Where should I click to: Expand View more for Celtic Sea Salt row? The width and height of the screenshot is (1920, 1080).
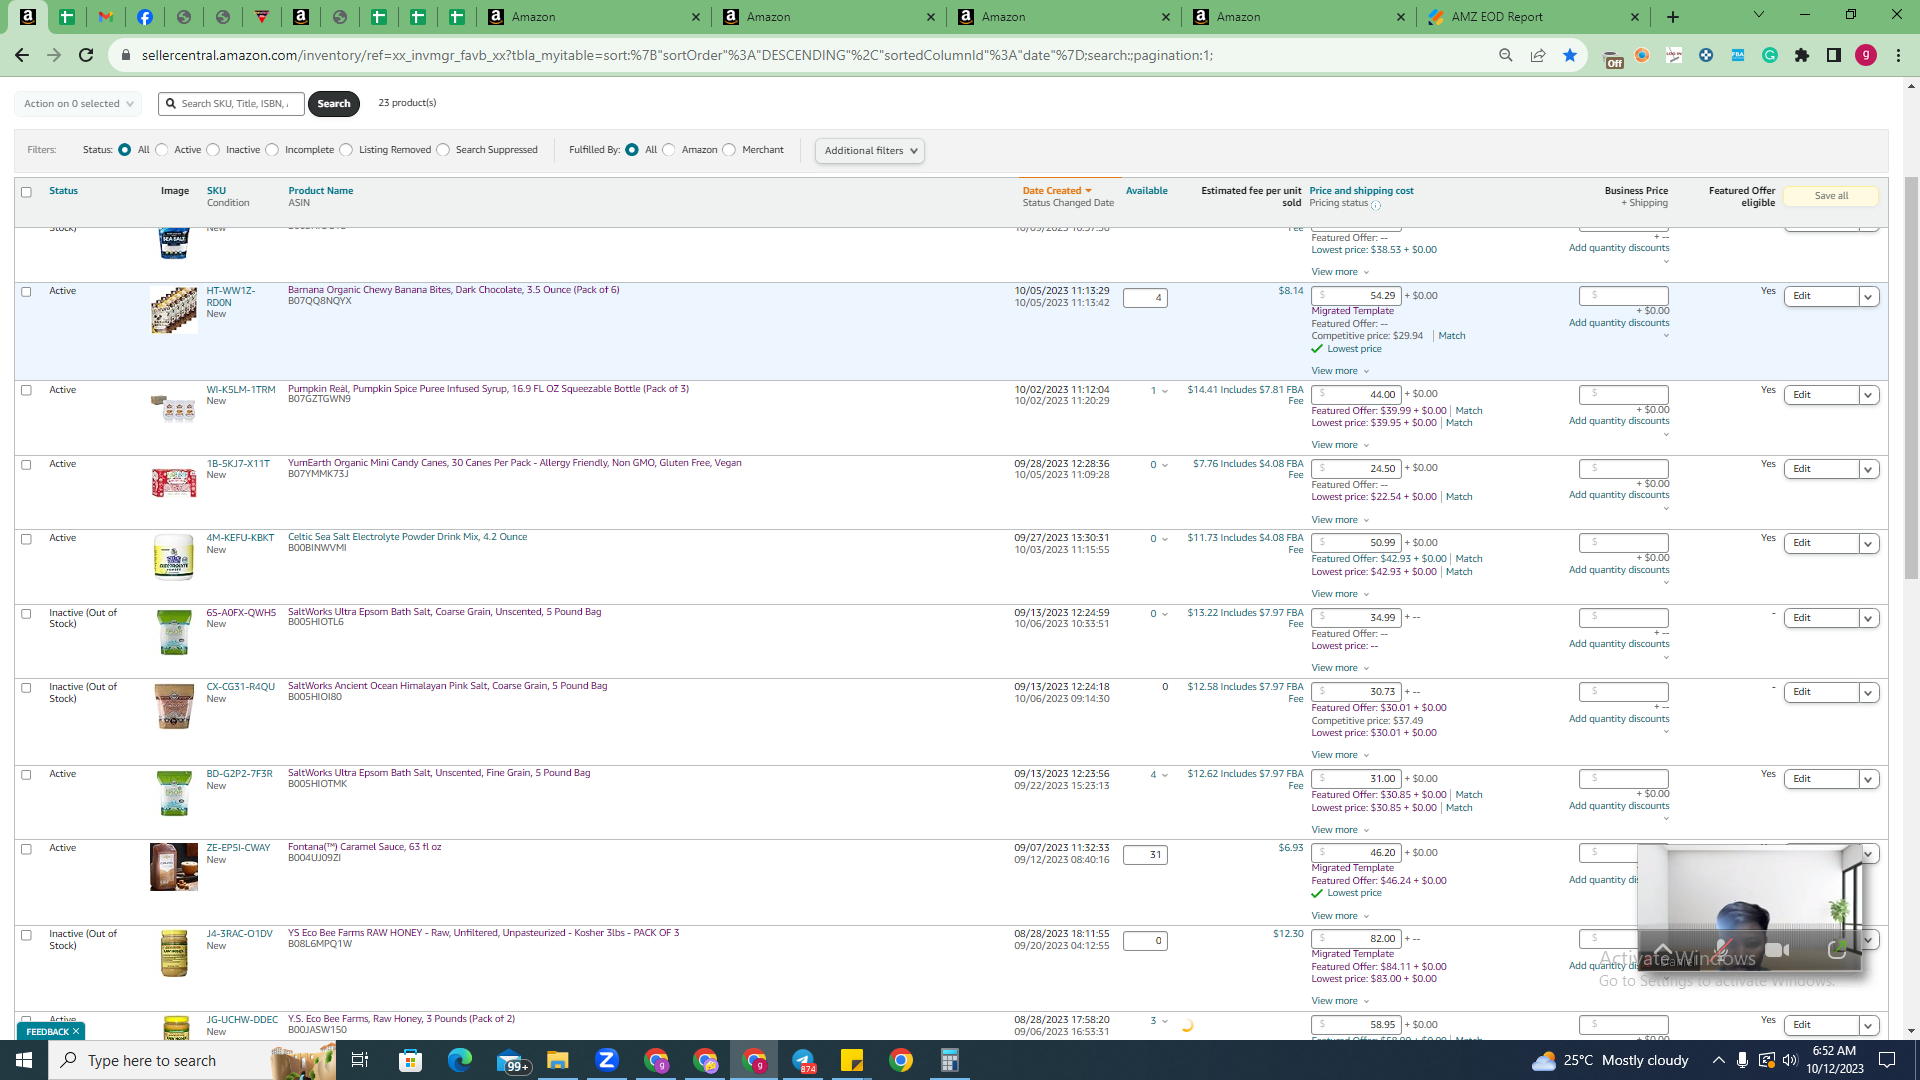(x=1340, y=594)
